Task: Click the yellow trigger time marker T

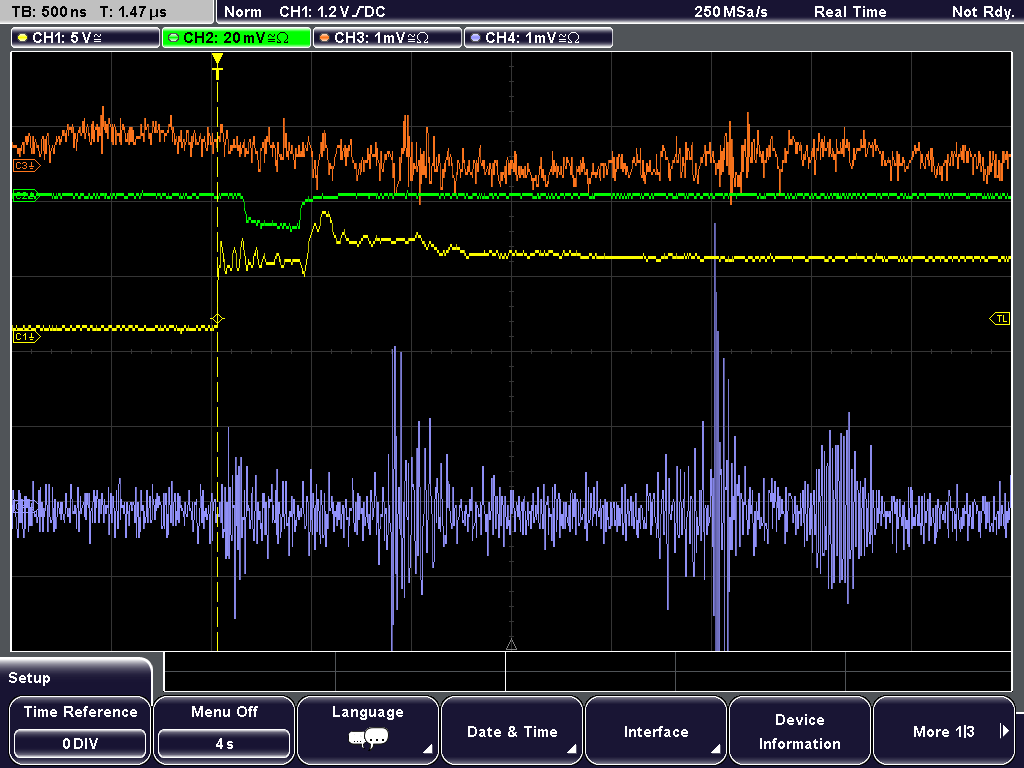Action: click(217, 66)
